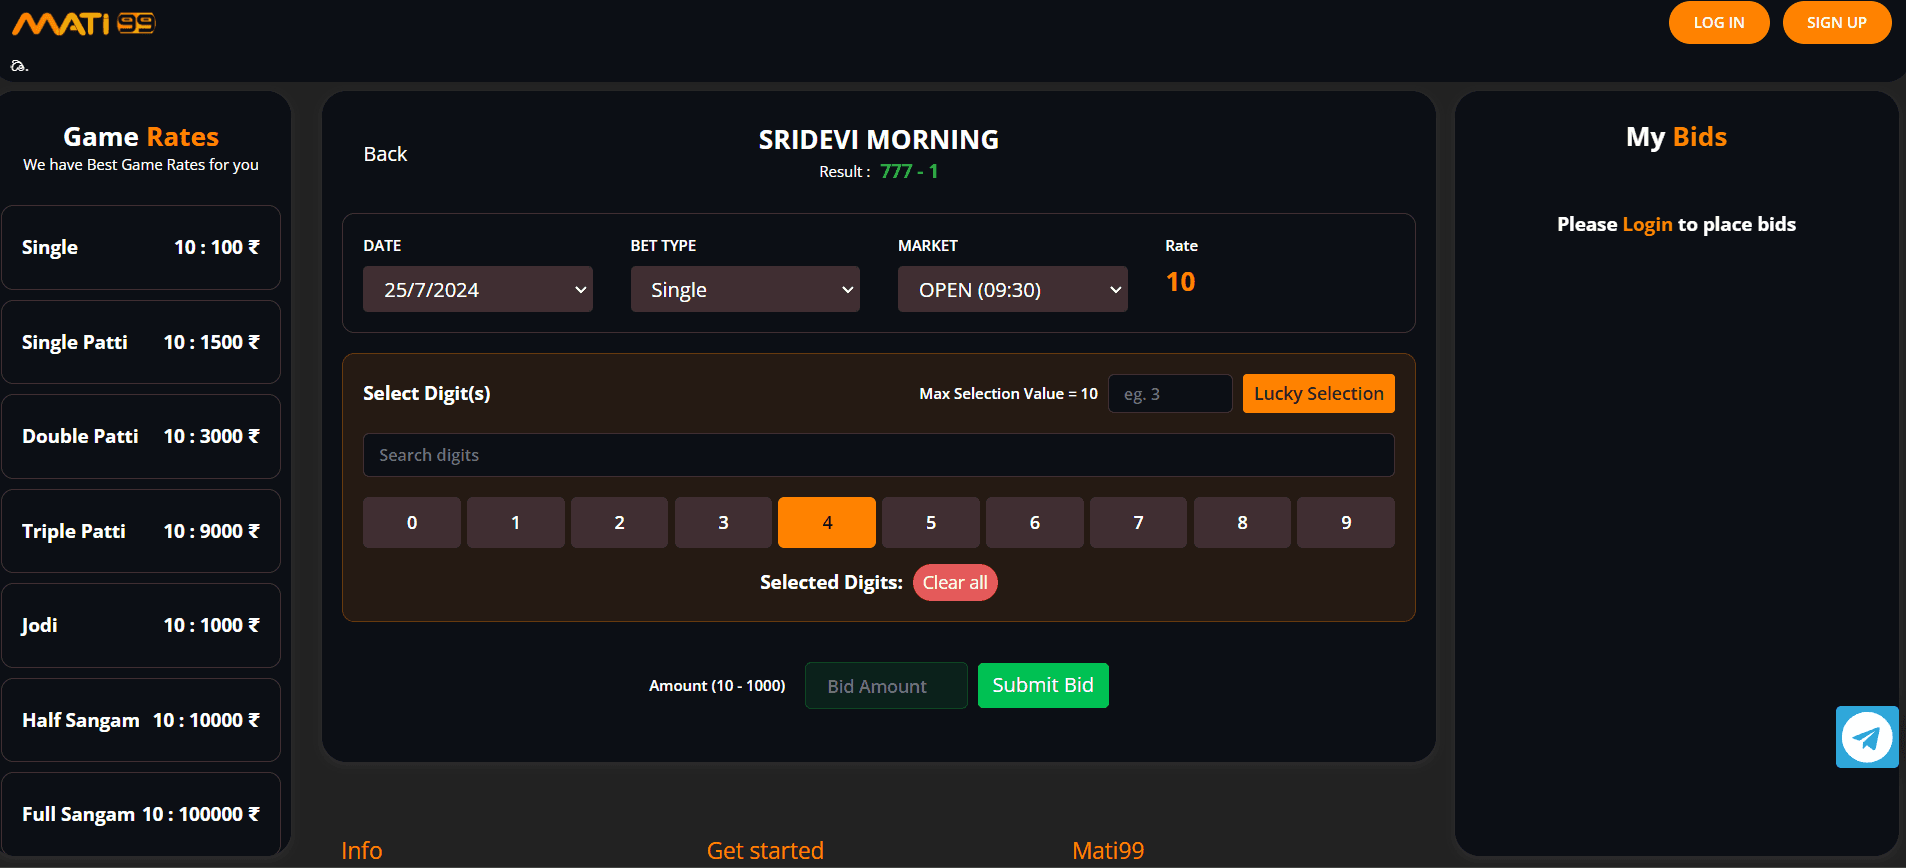Click the Get started footer heading
The image size is (1906, 868).
pyautogui.click(x=765, y=850)
